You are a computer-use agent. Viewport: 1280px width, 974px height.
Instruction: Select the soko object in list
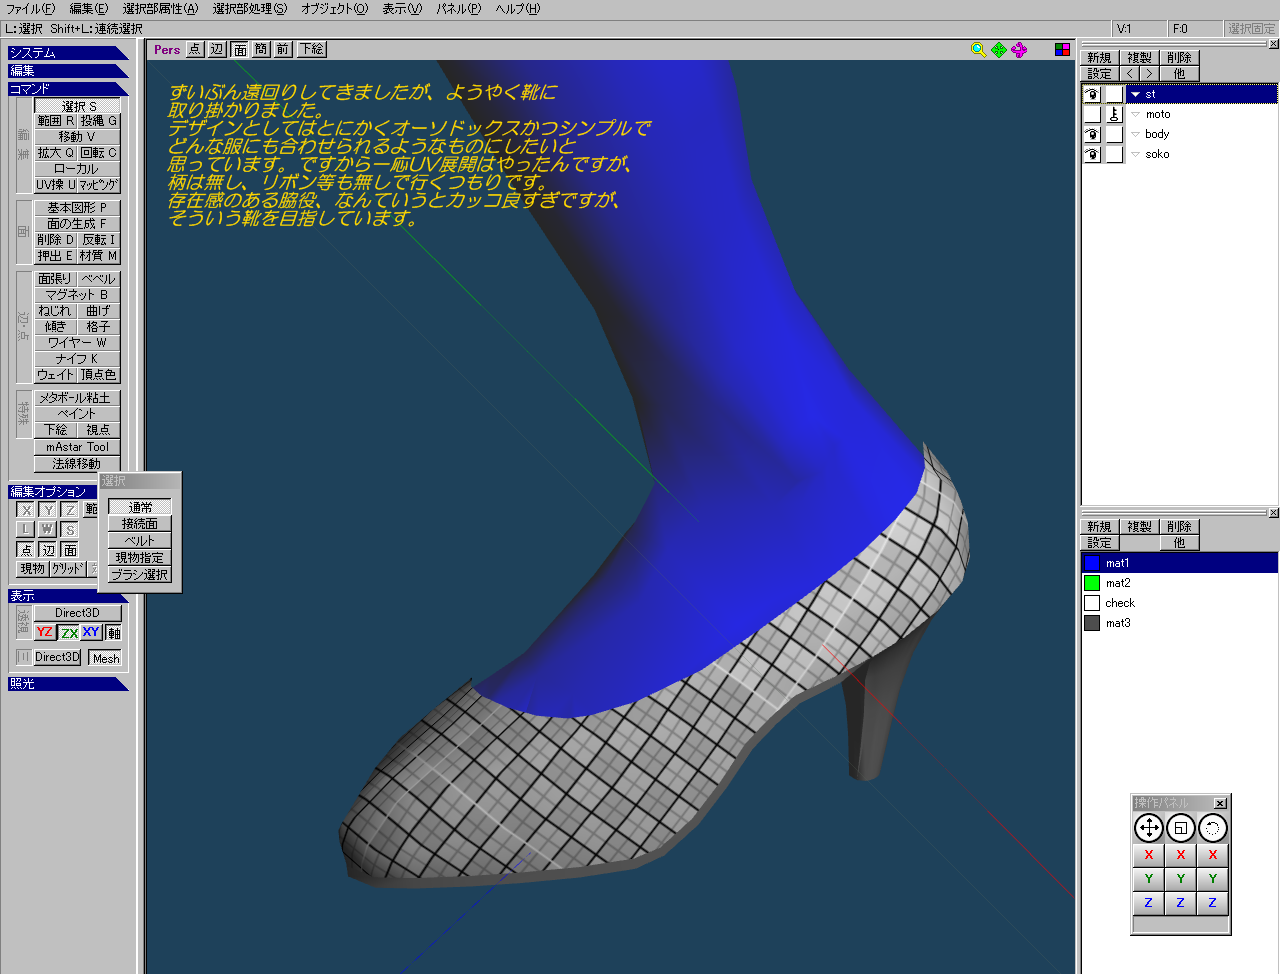pyautogui.click(x=1157, y=155)
